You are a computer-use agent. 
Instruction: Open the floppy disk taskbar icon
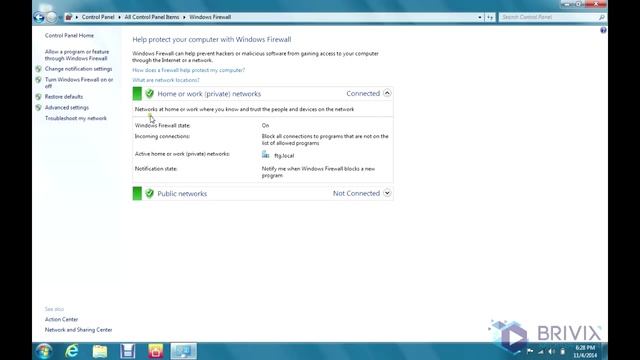(x=128, y=351)
